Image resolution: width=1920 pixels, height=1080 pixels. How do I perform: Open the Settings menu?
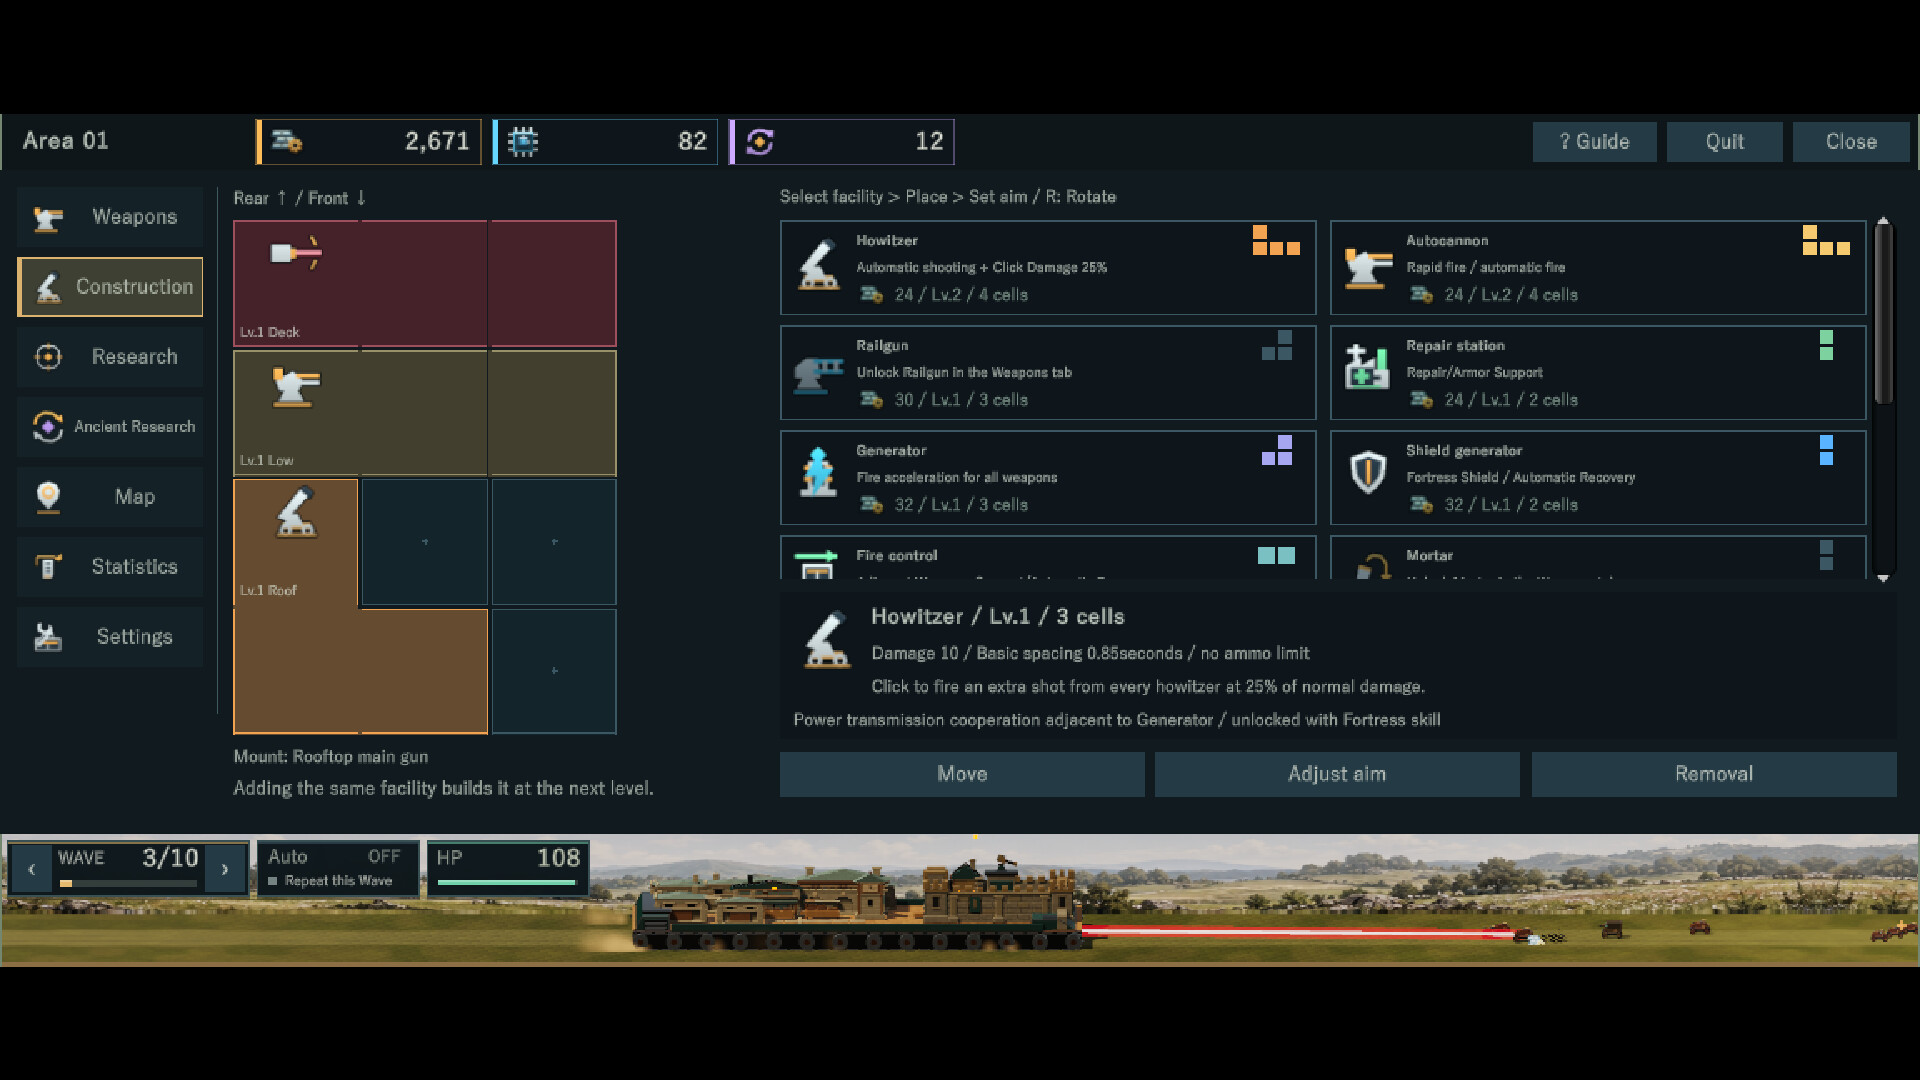point(110,637)
